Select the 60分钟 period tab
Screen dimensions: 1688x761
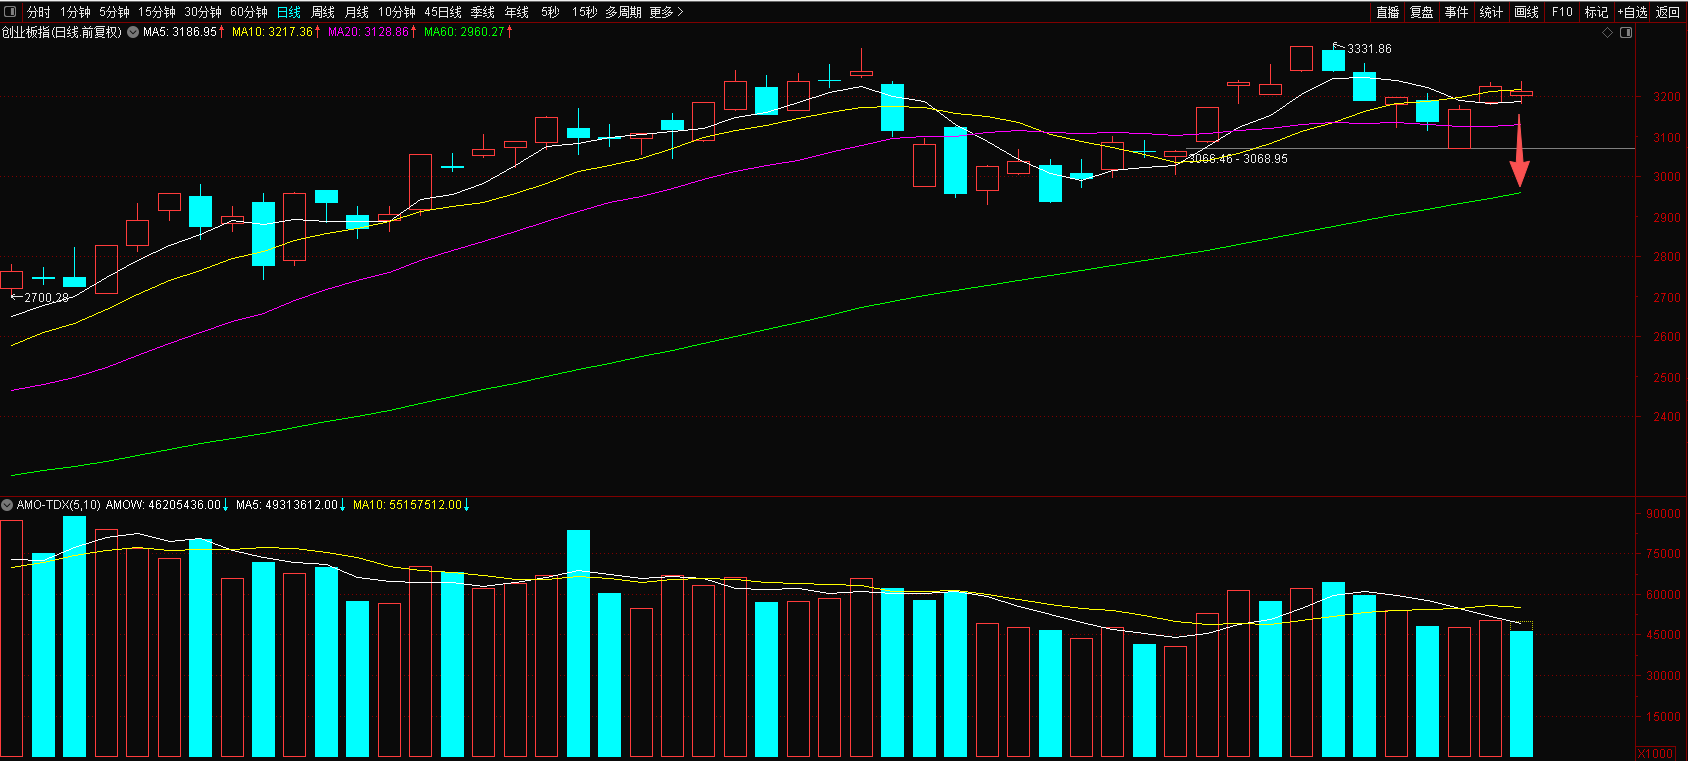click(248, 12)
